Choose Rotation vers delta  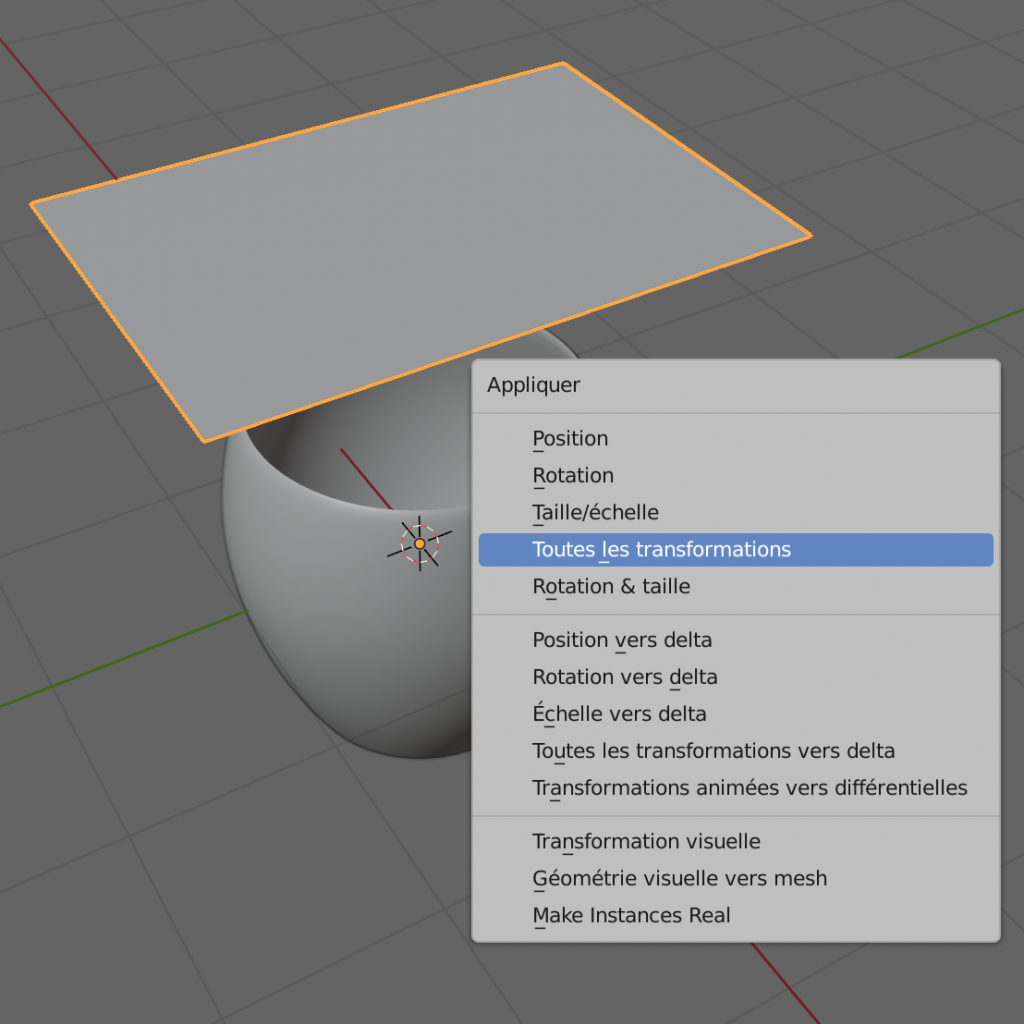625,677
